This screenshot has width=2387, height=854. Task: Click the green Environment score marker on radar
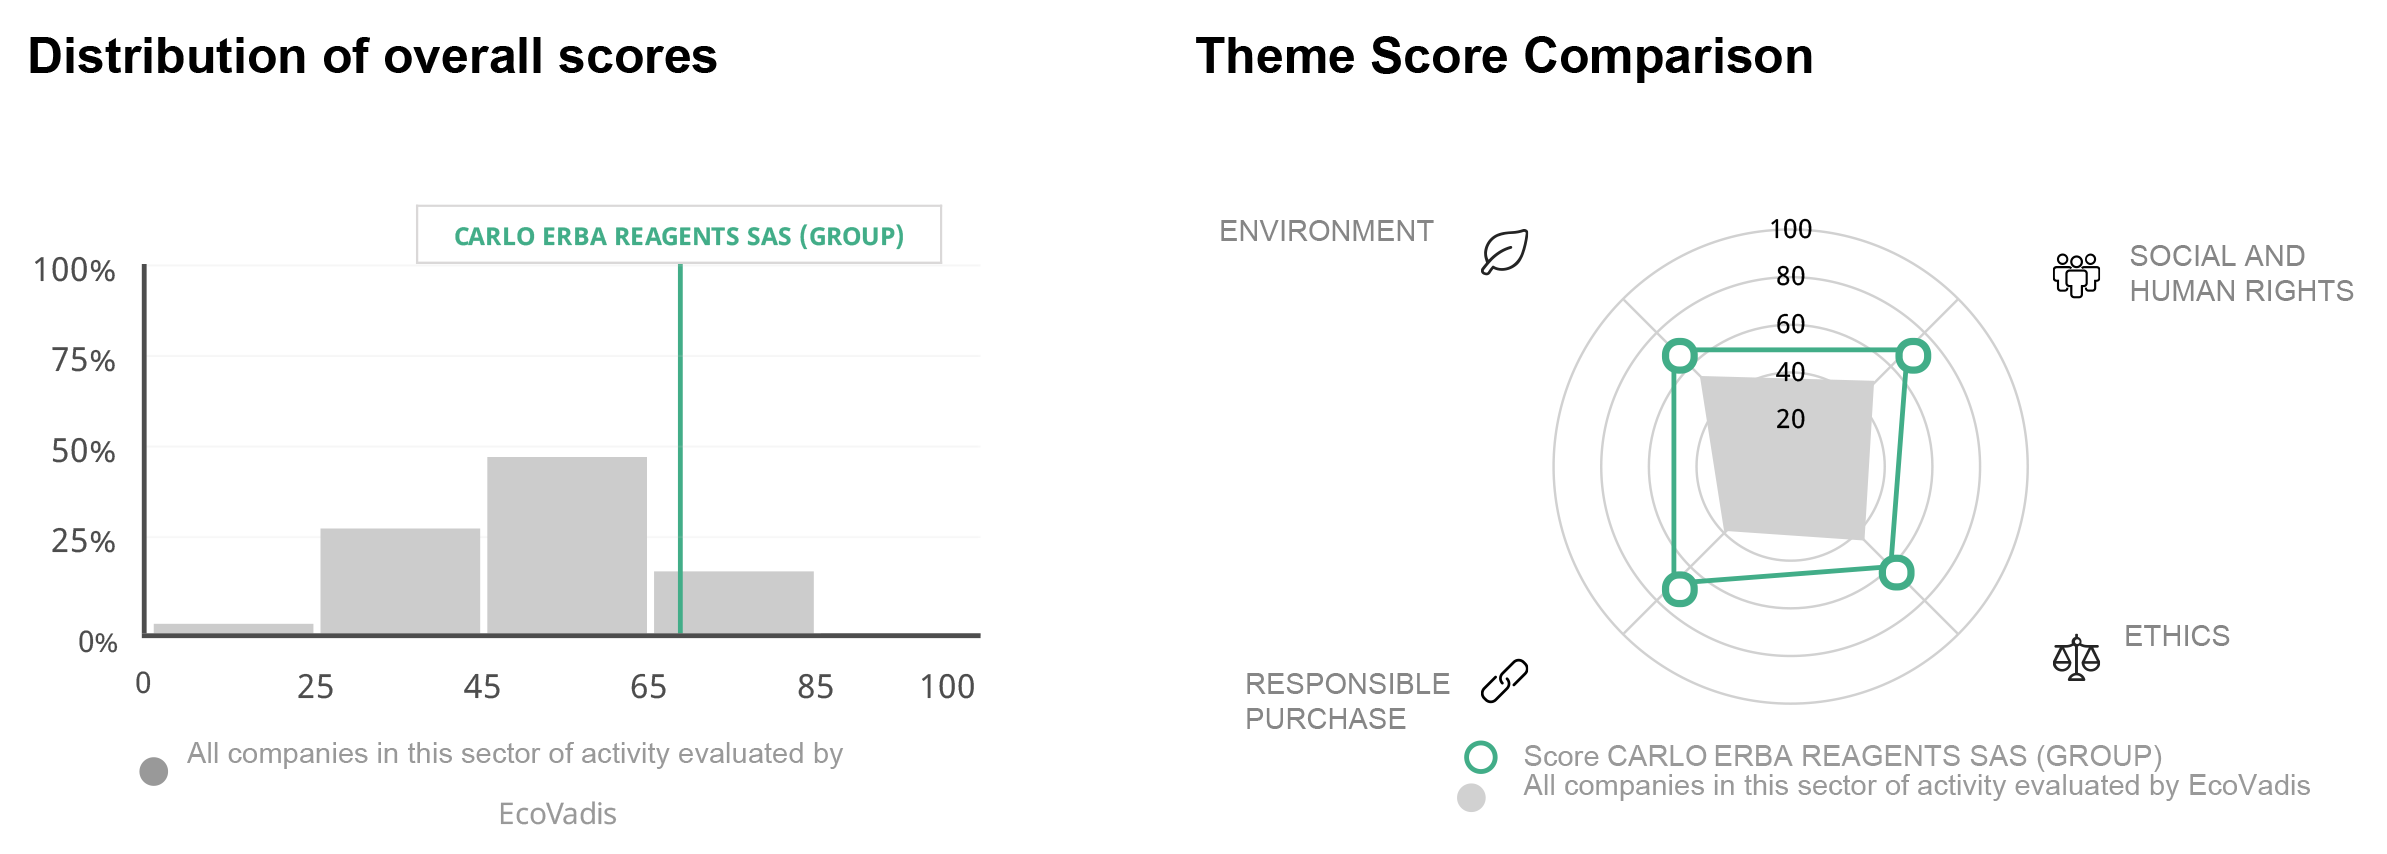tap(1680, 355)
